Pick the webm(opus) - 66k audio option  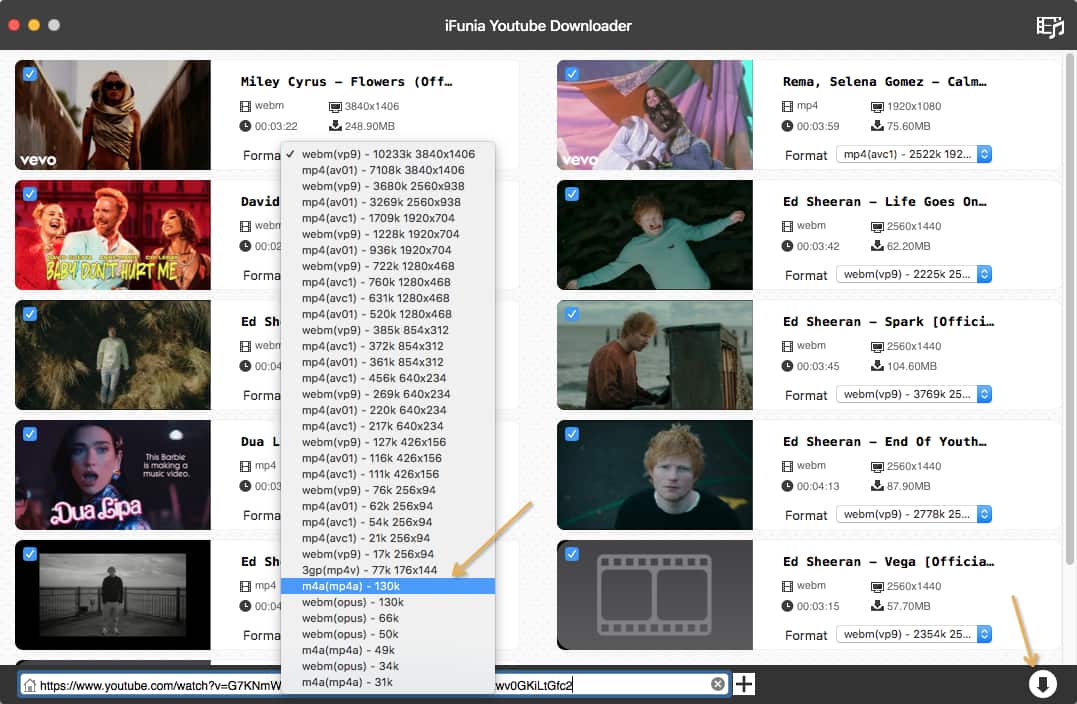350,618
